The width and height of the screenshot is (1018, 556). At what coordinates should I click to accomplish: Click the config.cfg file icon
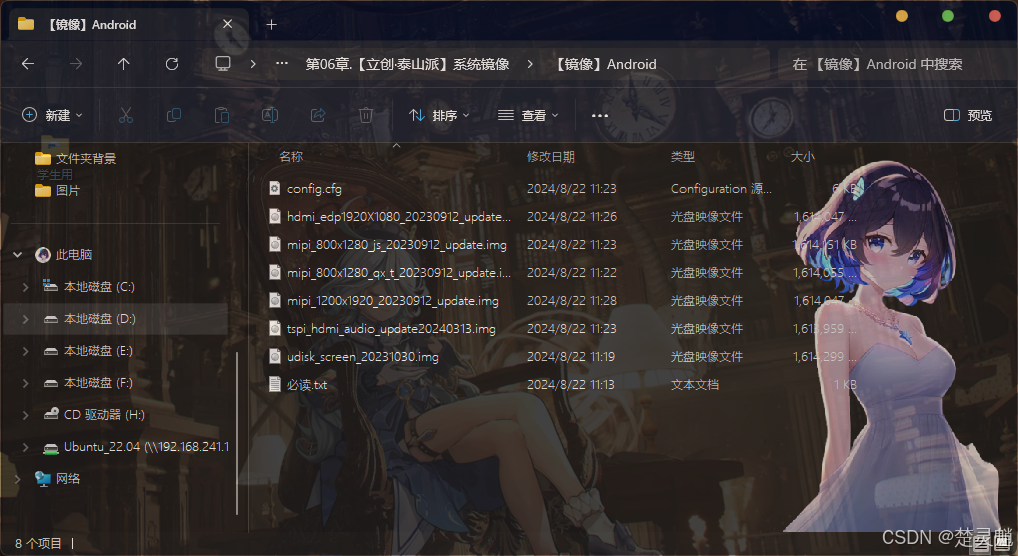click(275, 188)
